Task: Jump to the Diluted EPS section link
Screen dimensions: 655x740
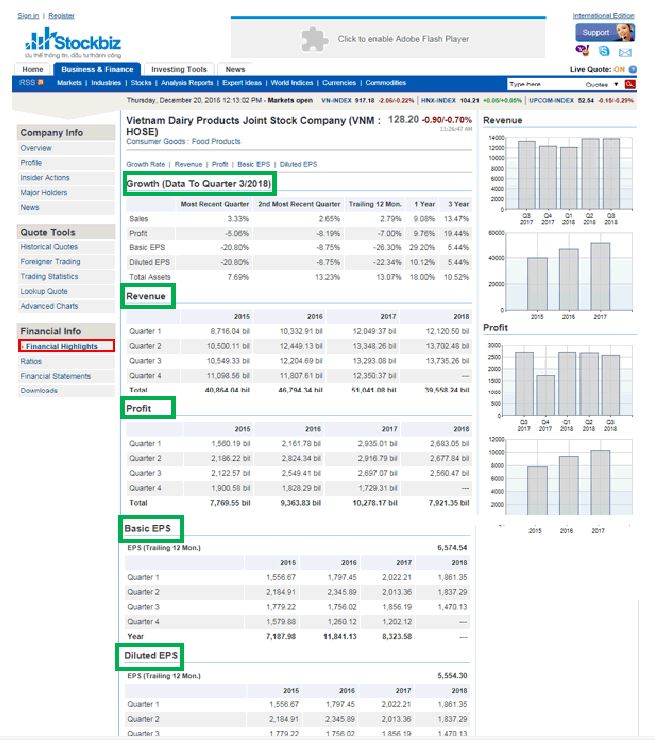Action: pyautogui.click(x=298, y=164)
